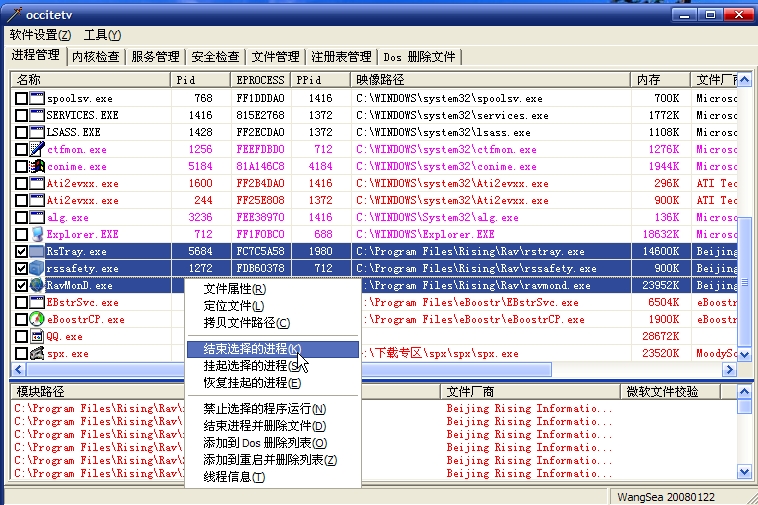Image resolution: width=758 pixels, height=505 pixels.
Task: Sort by the 映像路径 column header
Action: (491, 80)
